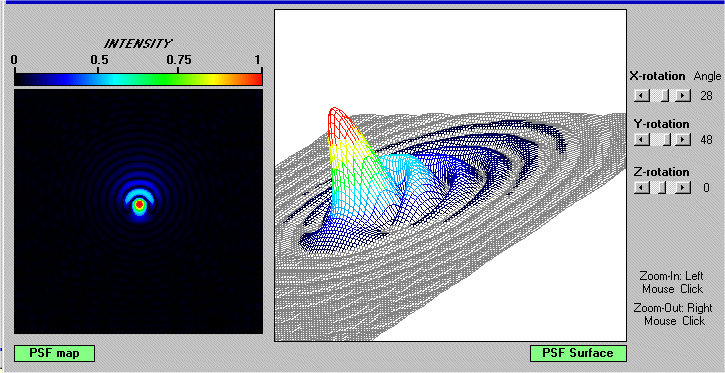Click the X-rotation angle value 28
The height and width of the screenshot is (373, 725).
[706, 96]
